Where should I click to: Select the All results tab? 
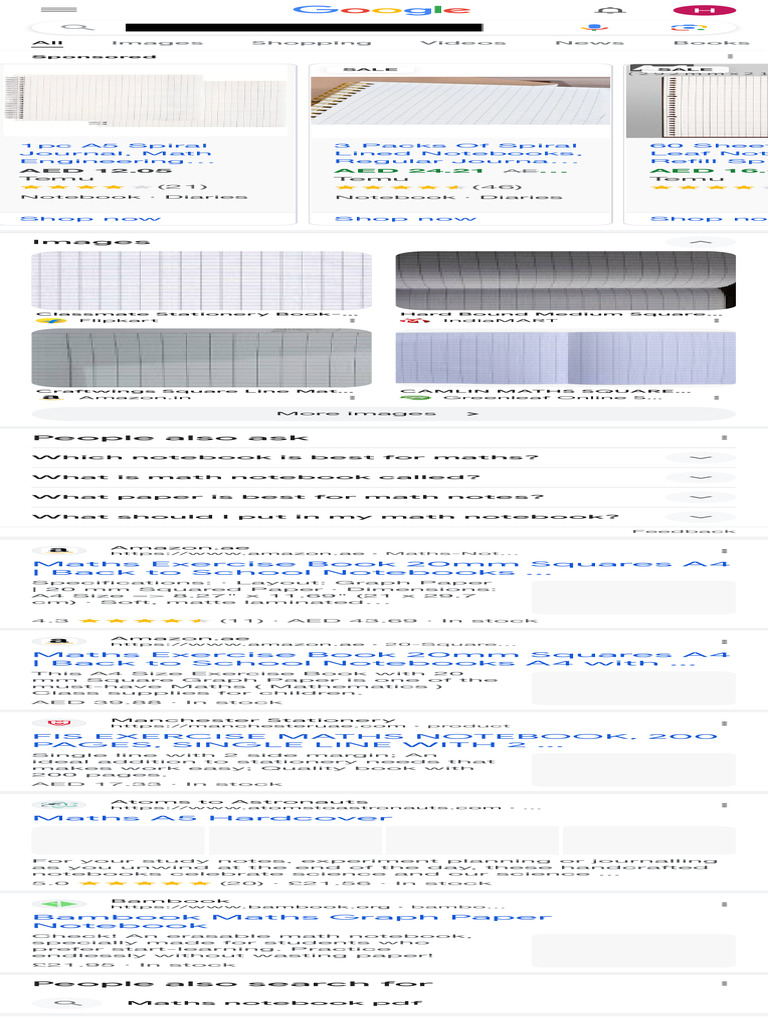(x=48, y=42)
